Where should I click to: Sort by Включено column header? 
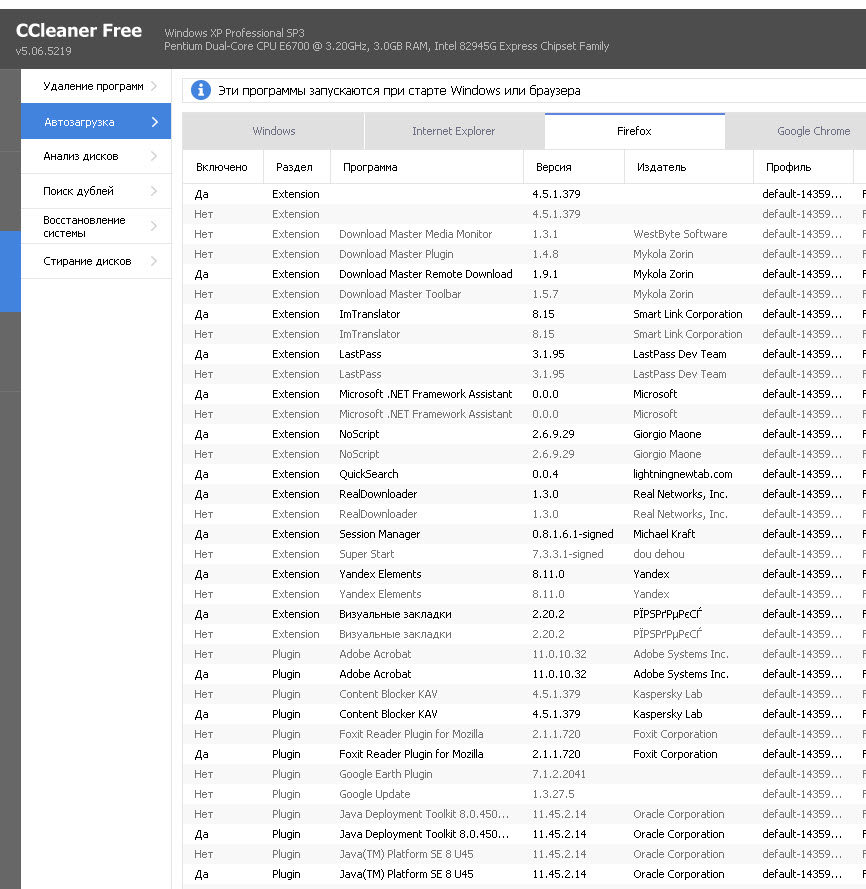click(221, 167)
